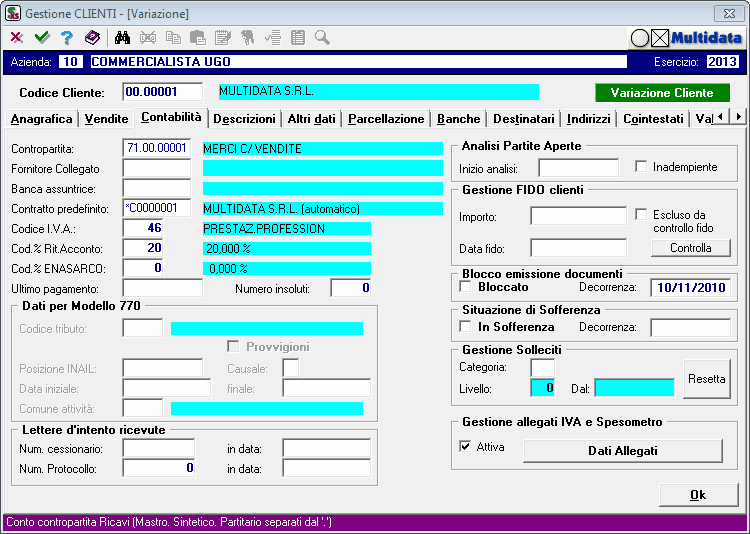Click the Num. Protocollo field
Screen dimensions: 750x534
click(x=159, y=468)
